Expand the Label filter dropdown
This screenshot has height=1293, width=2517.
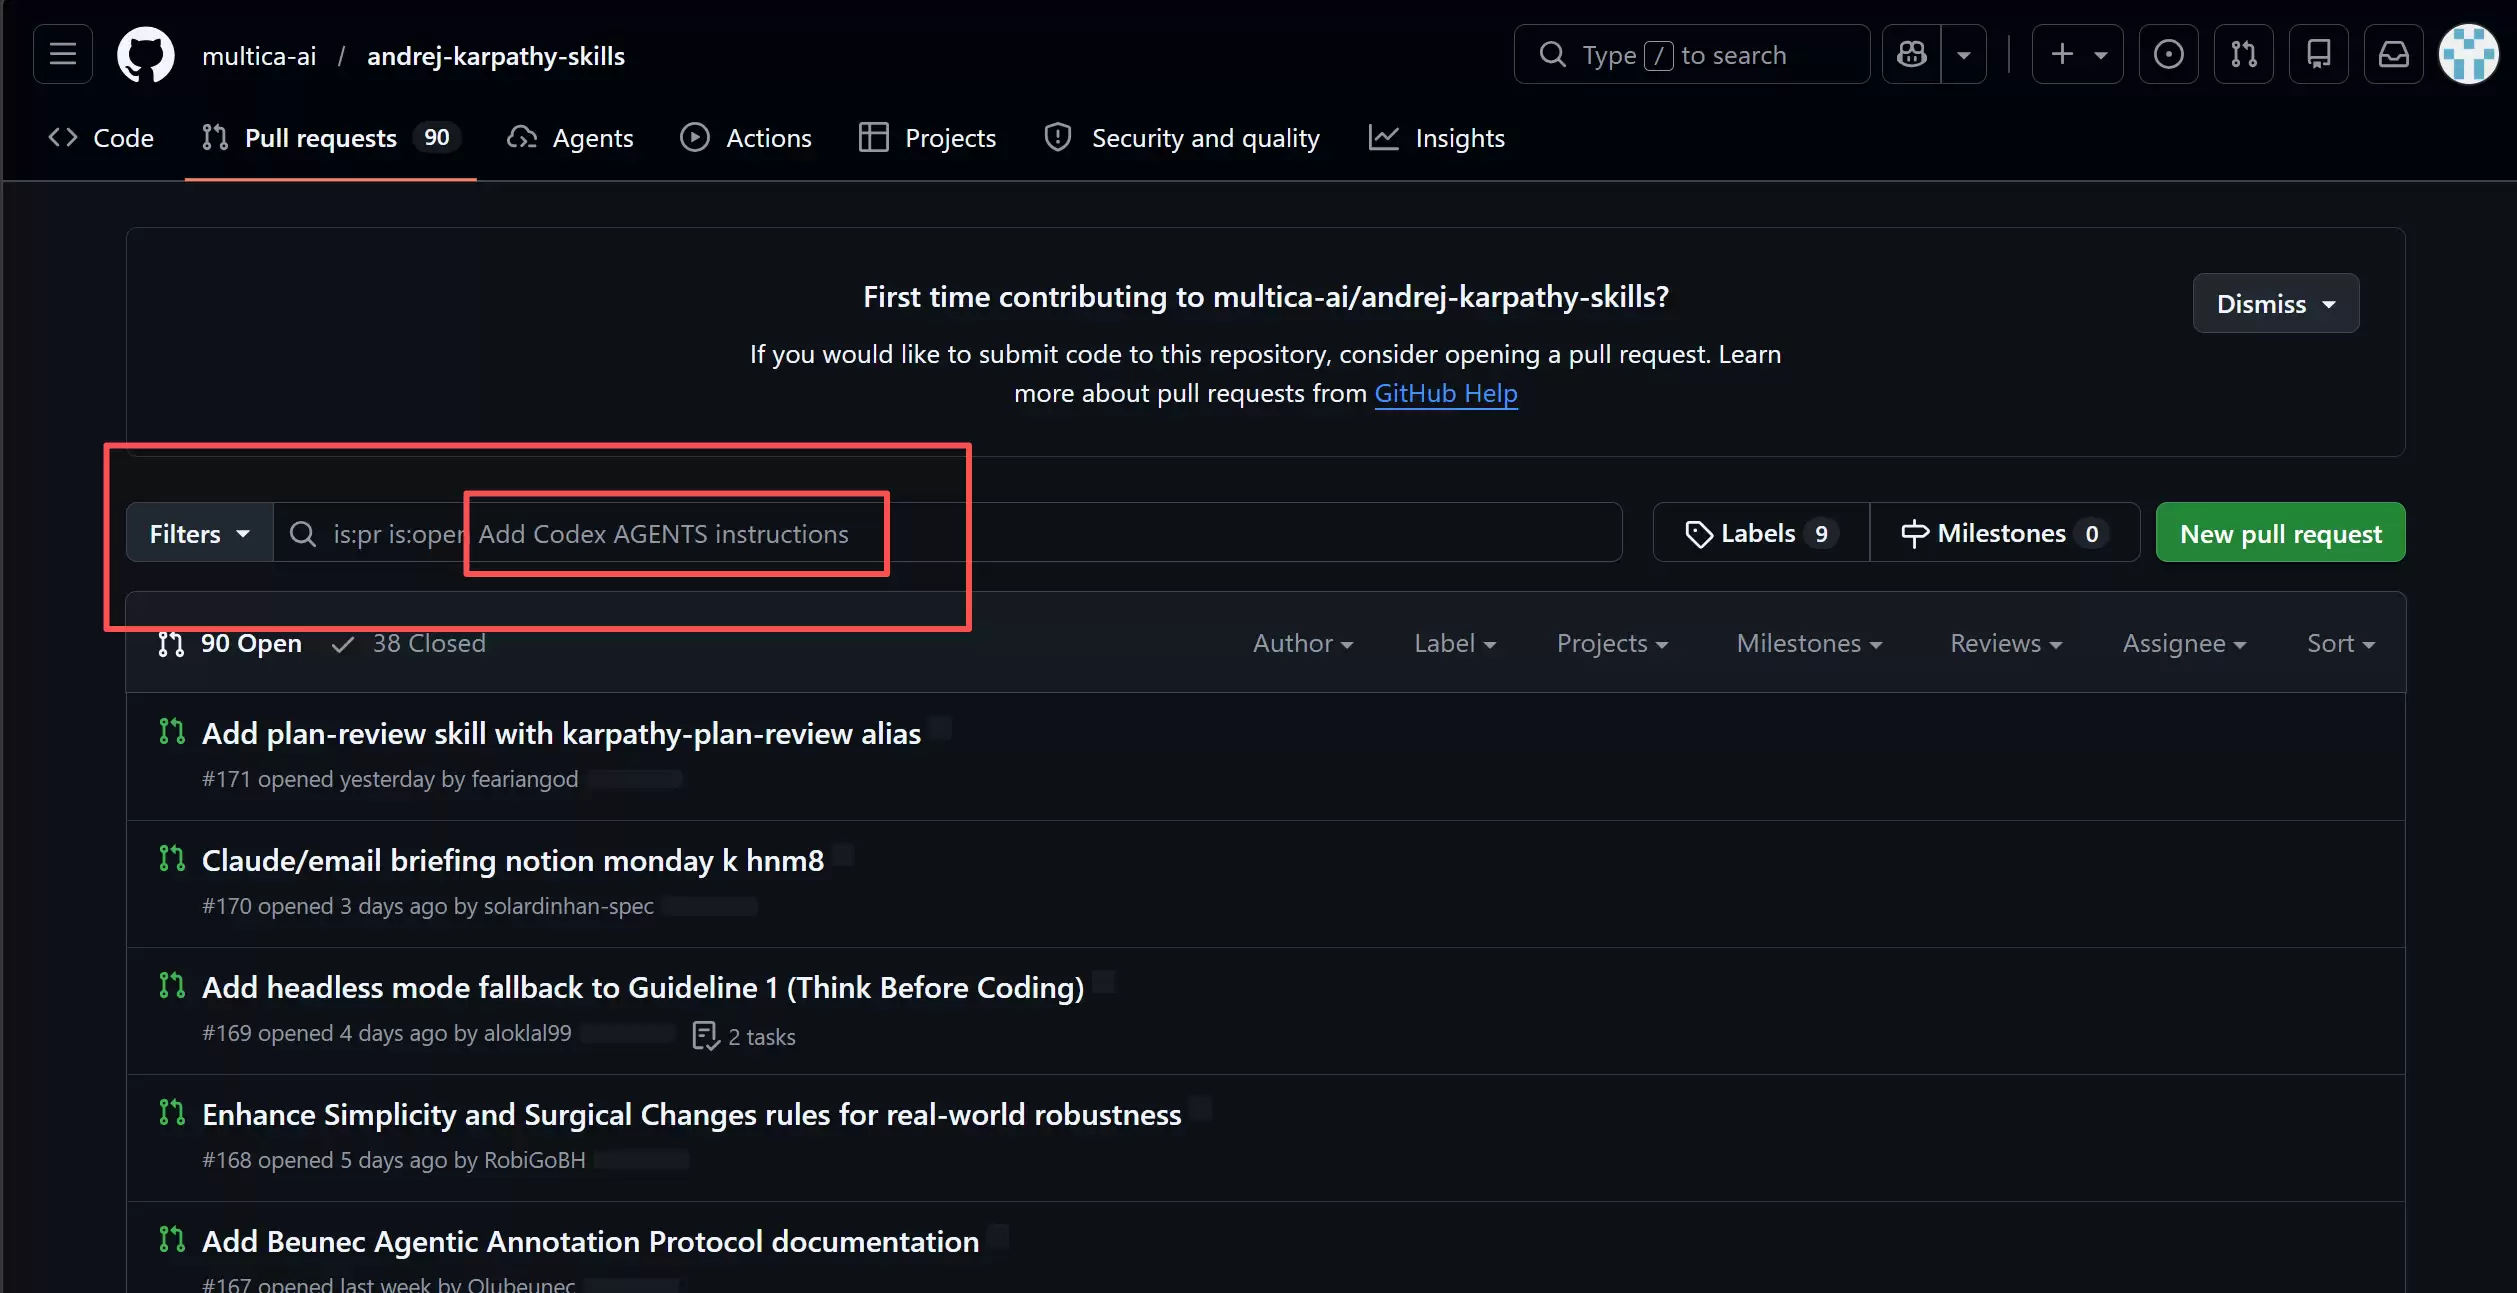tap(1455, 643)
